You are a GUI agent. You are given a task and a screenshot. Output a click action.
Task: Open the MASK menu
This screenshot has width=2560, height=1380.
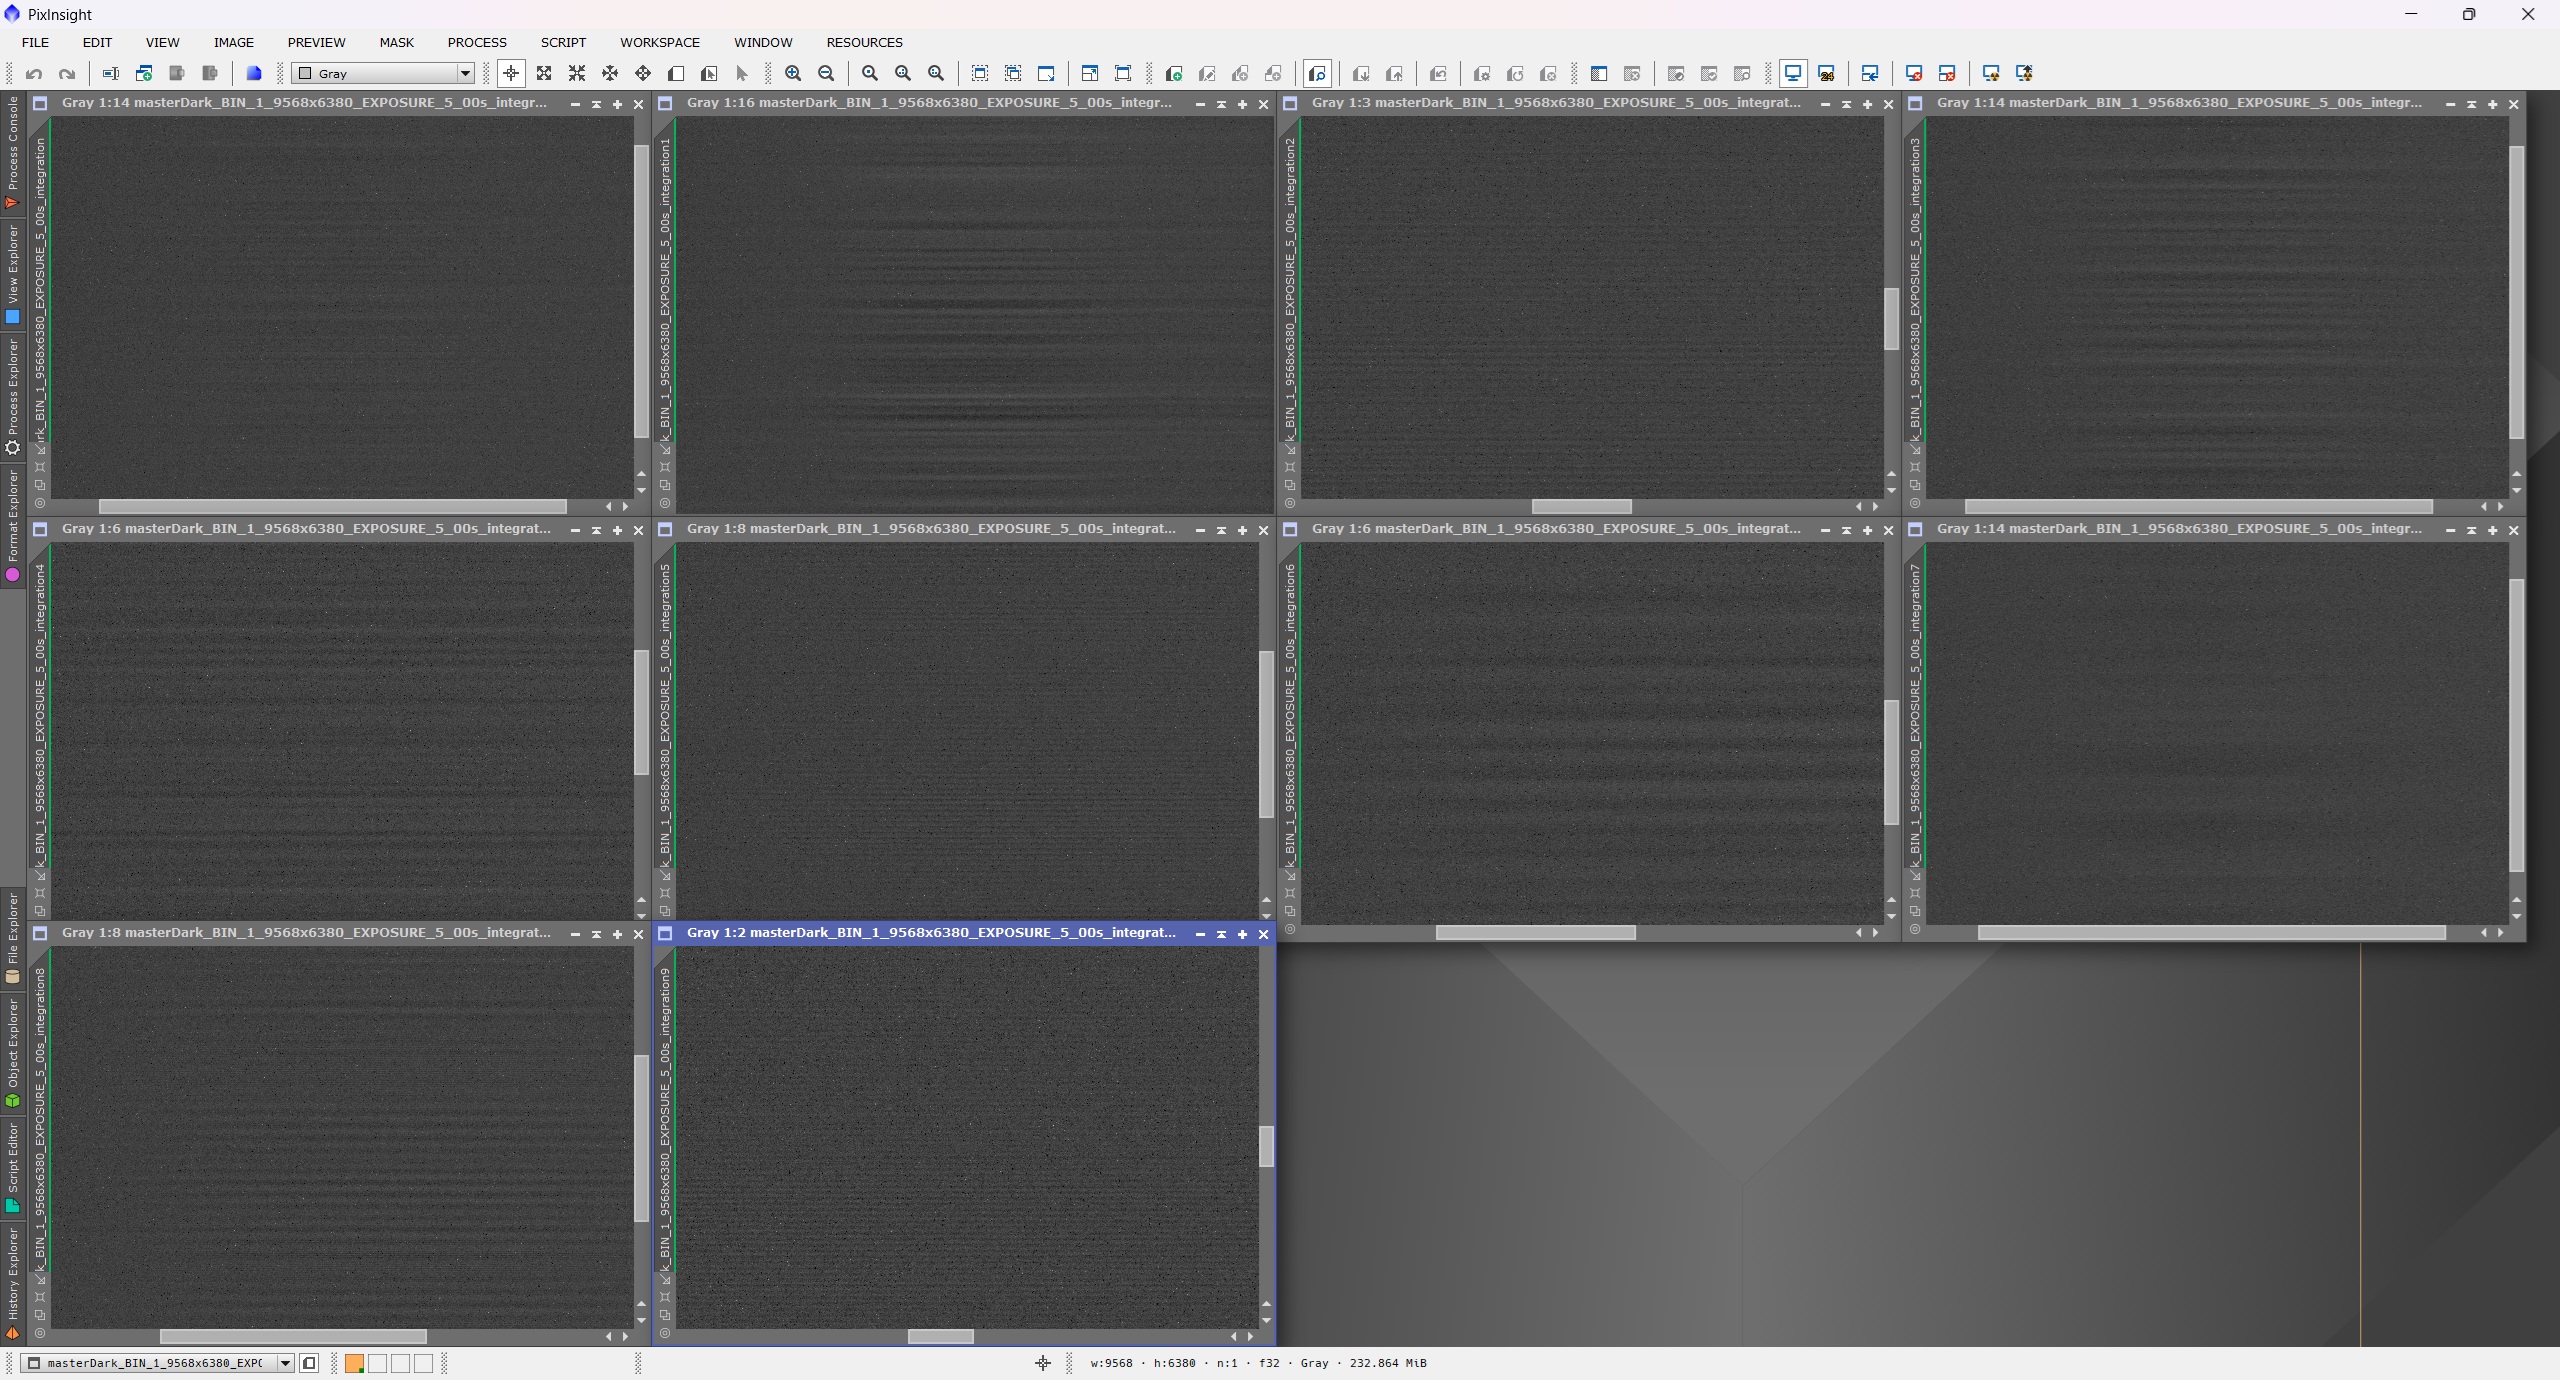[396, 42]
